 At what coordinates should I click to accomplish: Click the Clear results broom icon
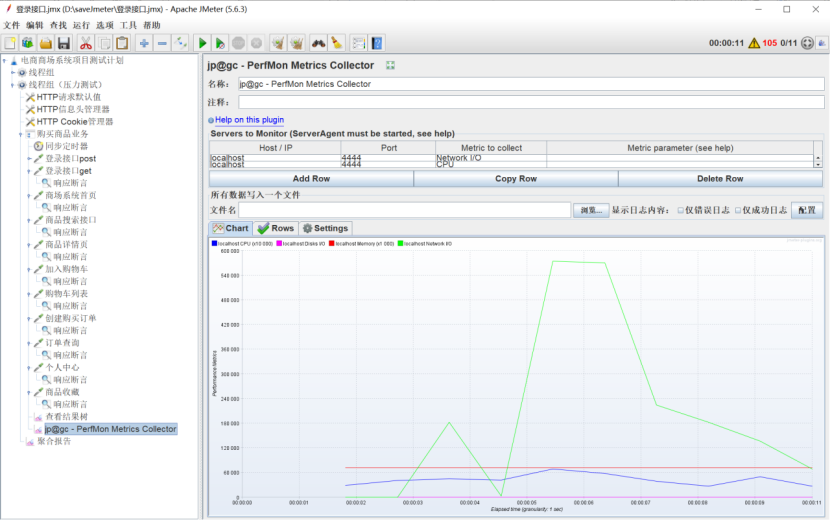coord(278,43)
